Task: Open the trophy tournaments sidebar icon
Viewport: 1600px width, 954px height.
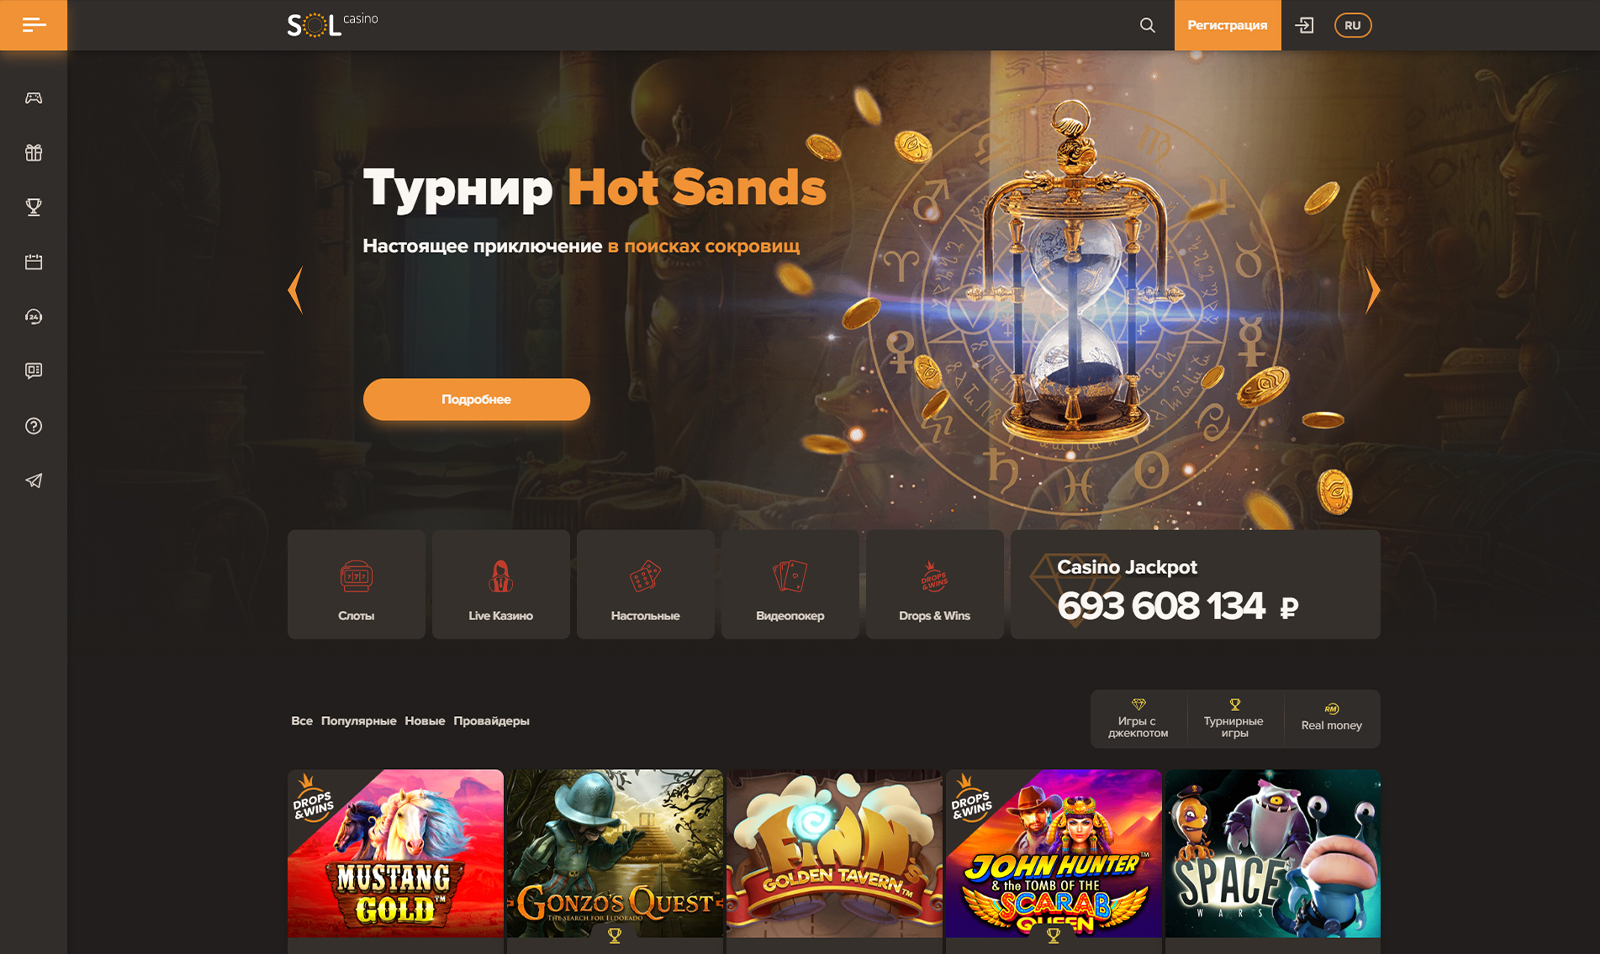Action: 33,207
